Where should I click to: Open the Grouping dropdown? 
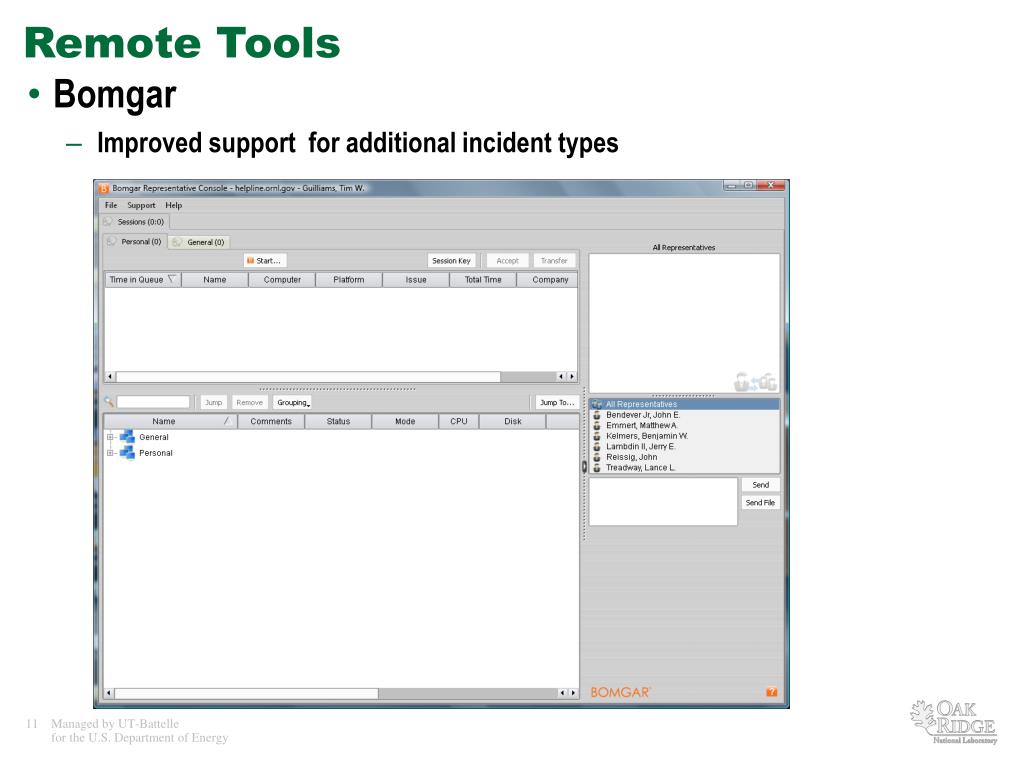point(293,402)
